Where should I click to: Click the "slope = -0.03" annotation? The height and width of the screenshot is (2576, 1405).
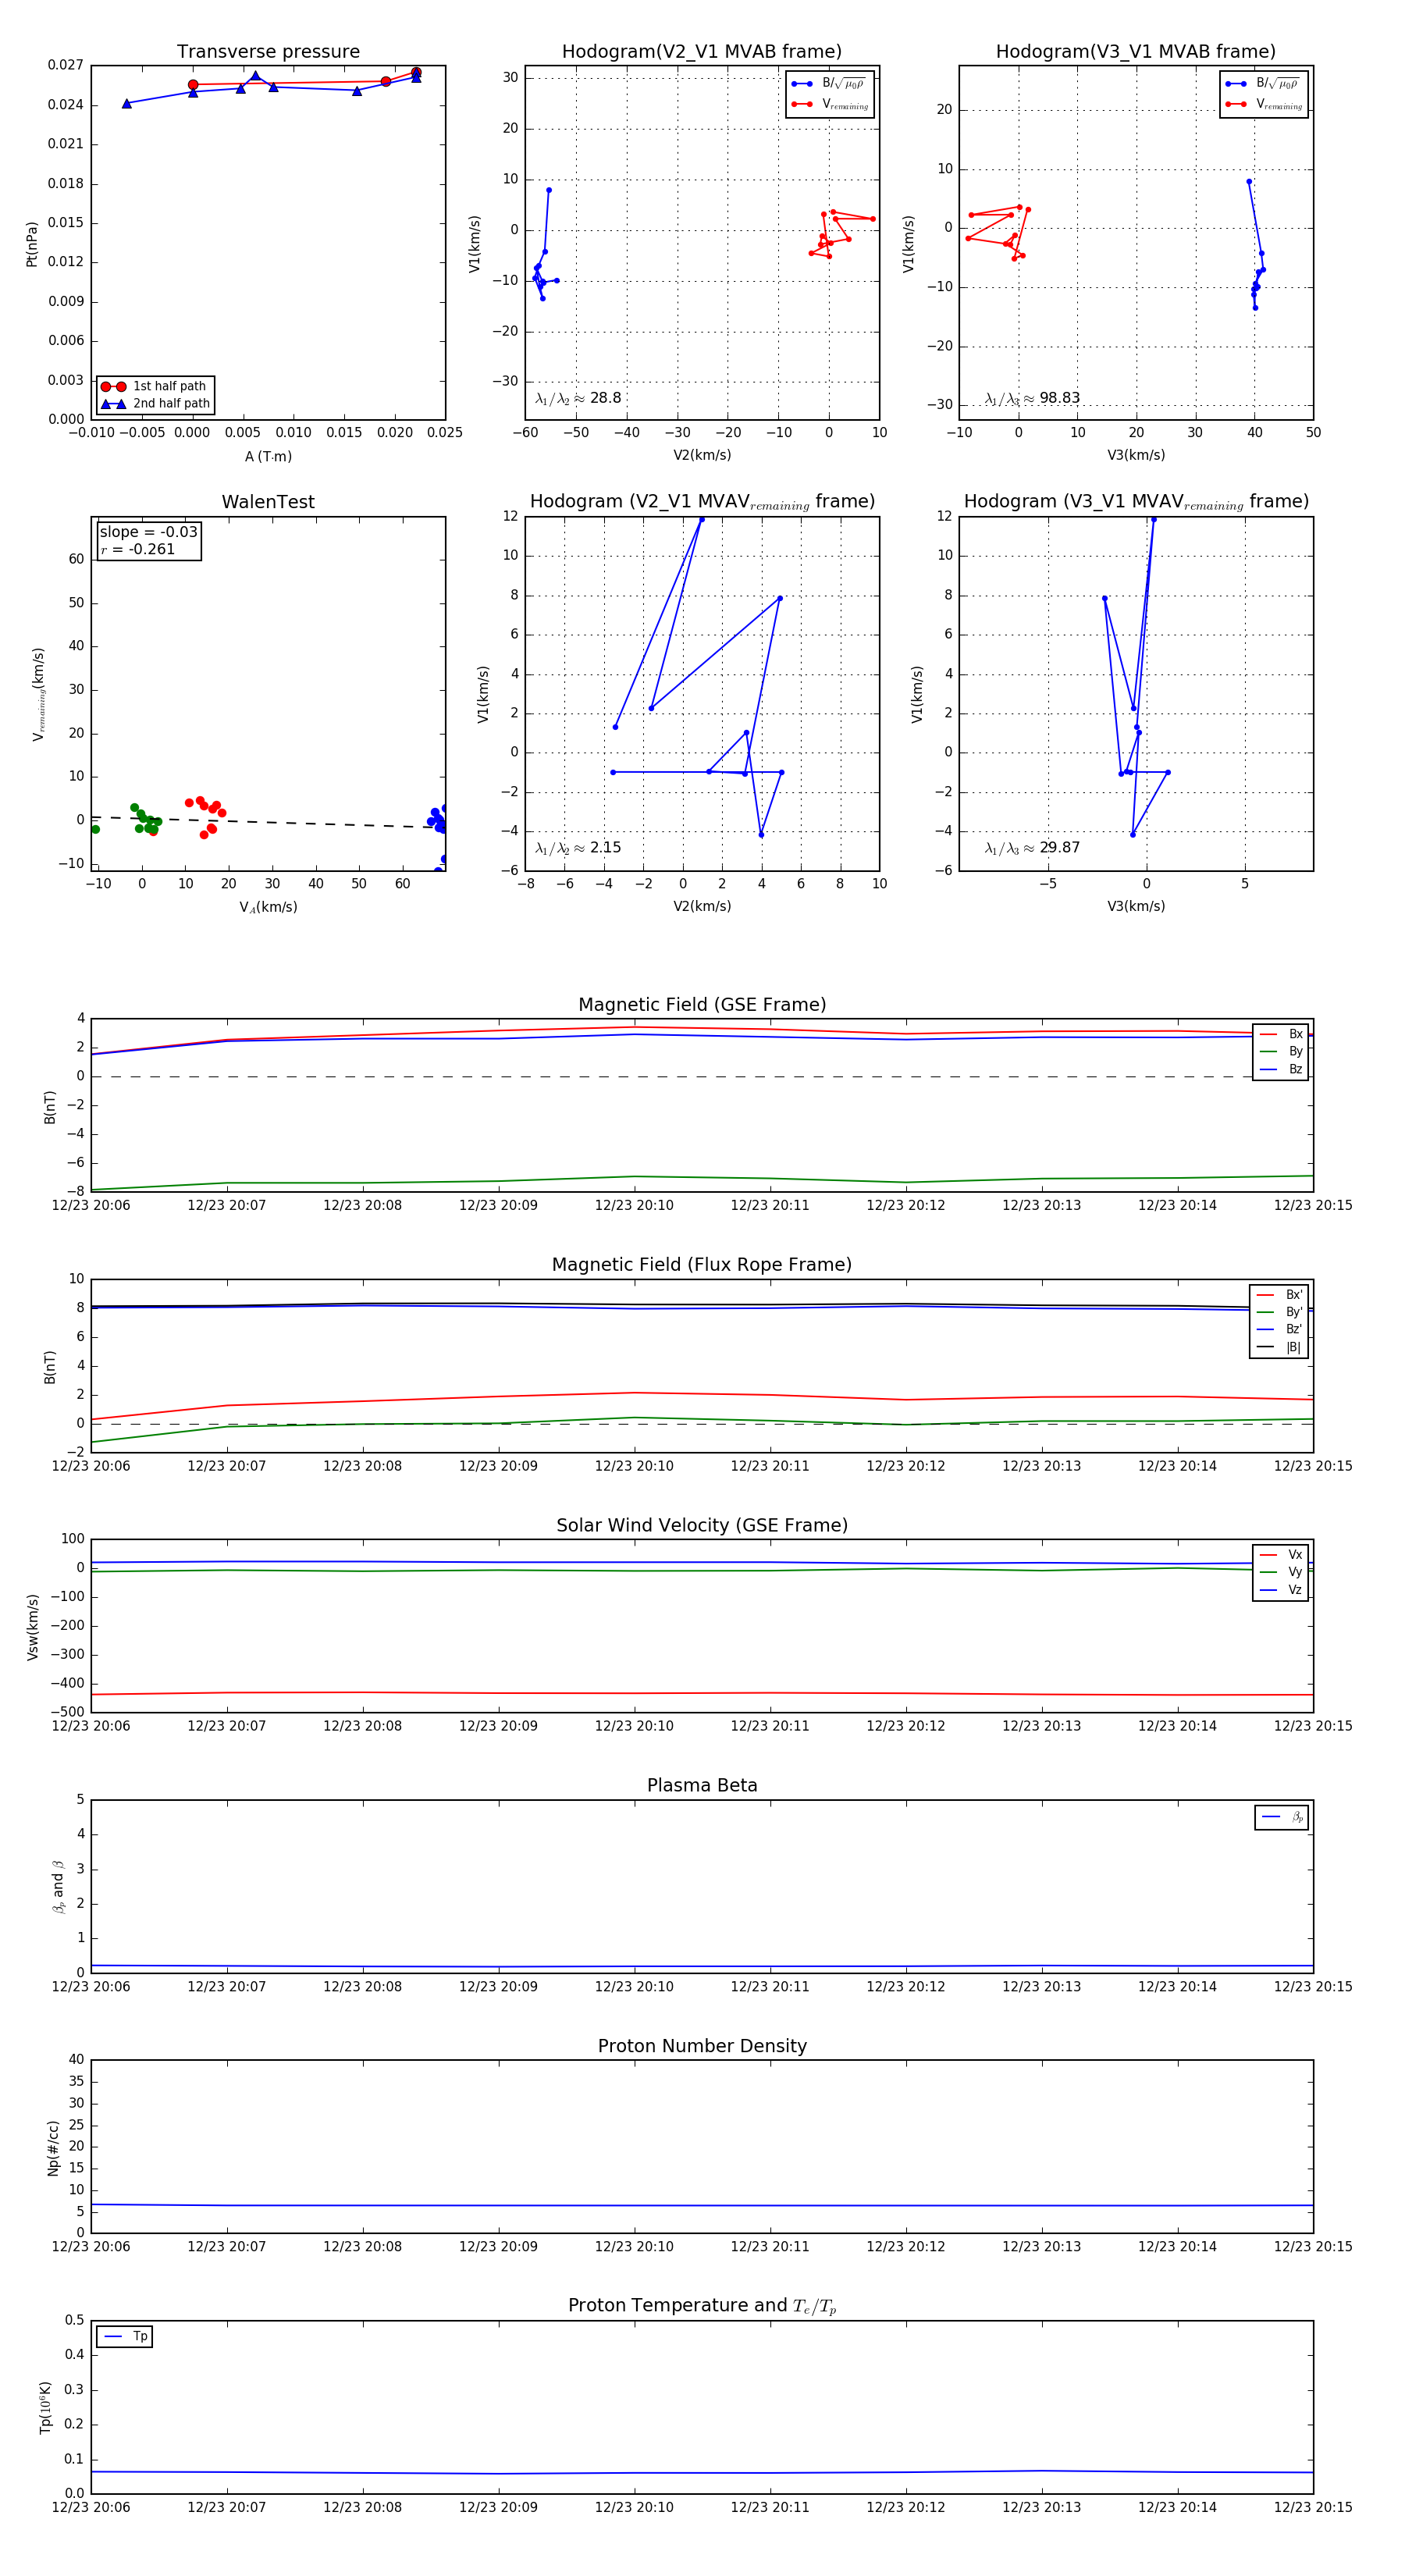(148, 532)
